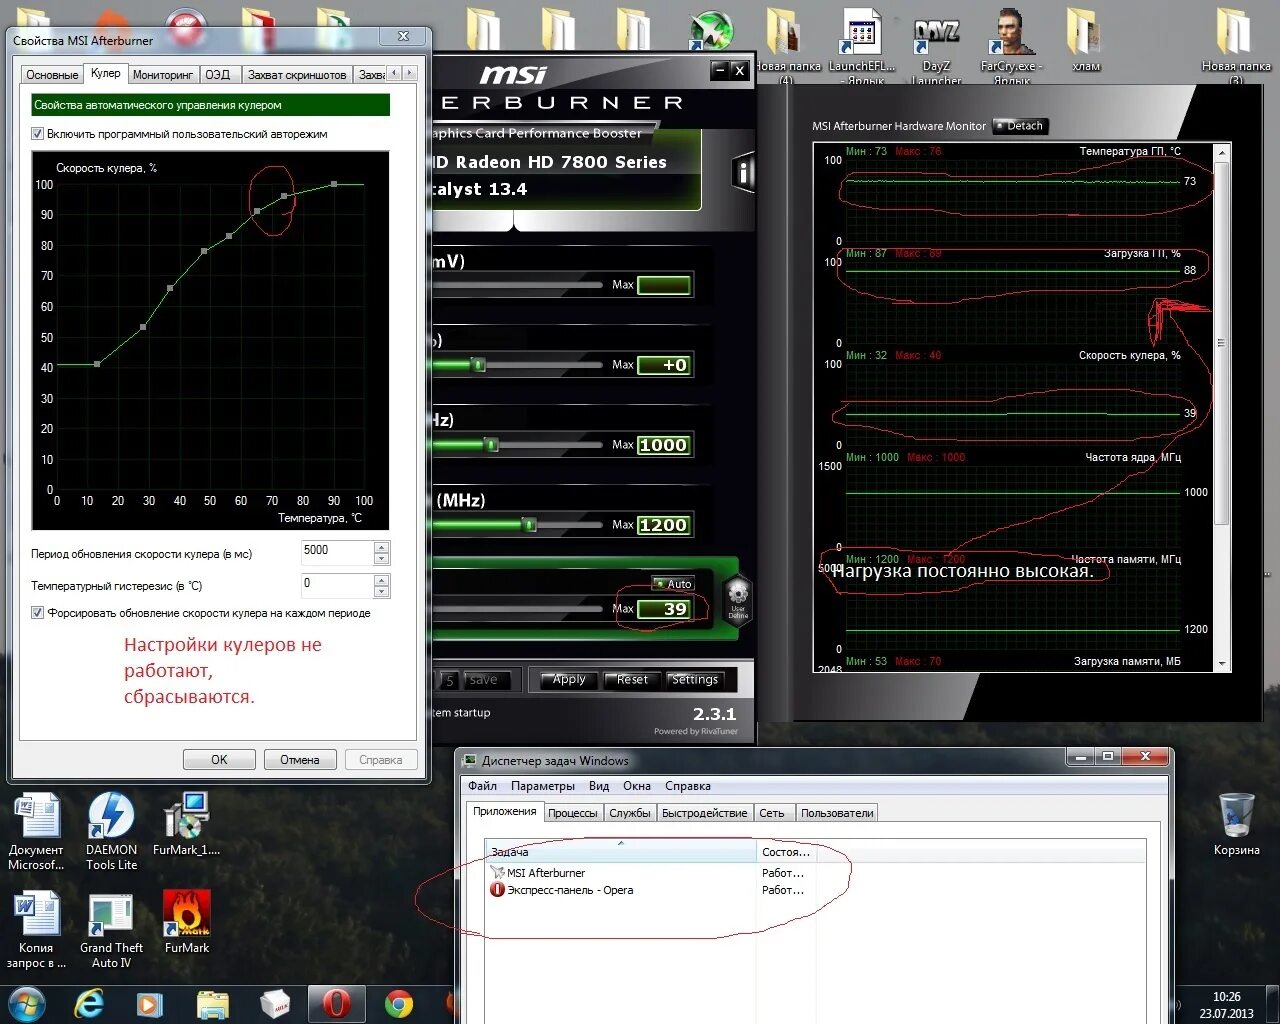Click Apply in MSI Afterburner
This screenshot has height=1024, width=1280.
click(568, 680)
